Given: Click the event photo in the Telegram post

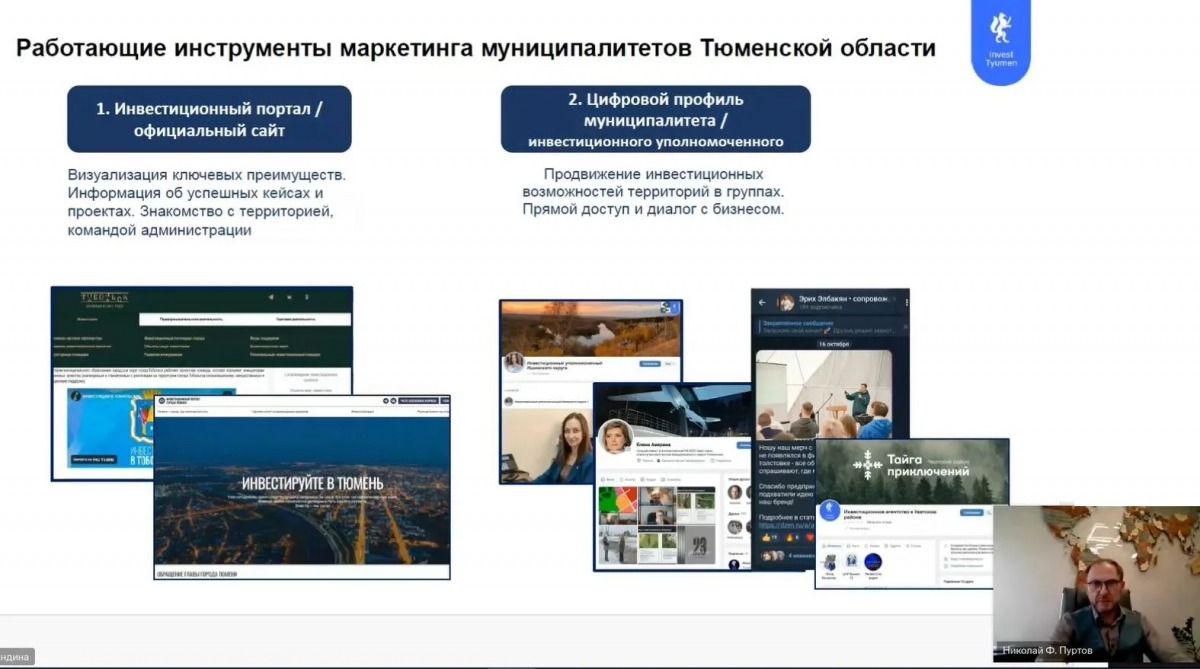Looking at the screenshot, I should (x=822, y=394).
